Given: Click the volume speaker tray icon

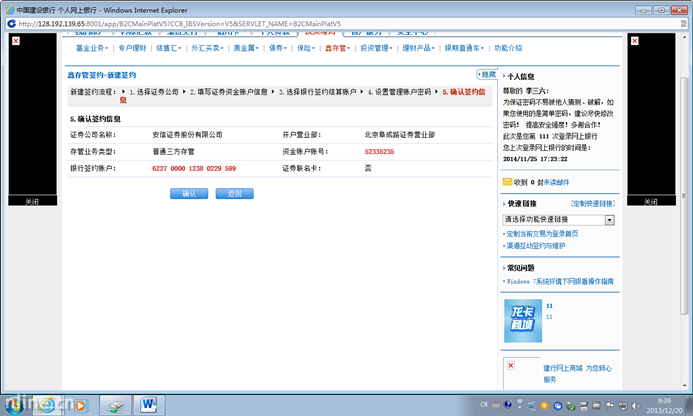Looking at the screenshot, I should (x=636, y=405).
